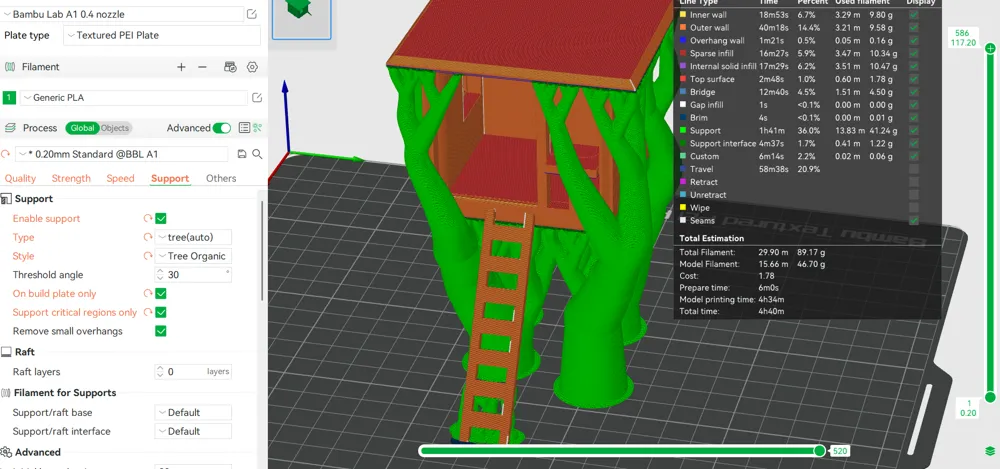Screen dimensions: 1000x469
Task: Open the 0.20mm Standard process dropdown
Action: 122,154
